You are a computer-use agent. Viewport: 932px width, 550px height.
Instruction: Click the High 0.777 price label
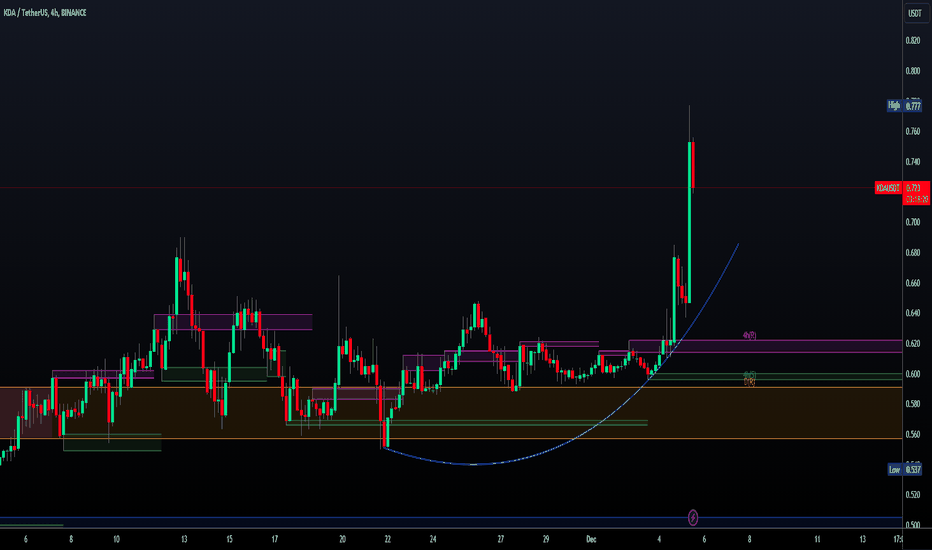pyautogui.click(x=905, y=106)
